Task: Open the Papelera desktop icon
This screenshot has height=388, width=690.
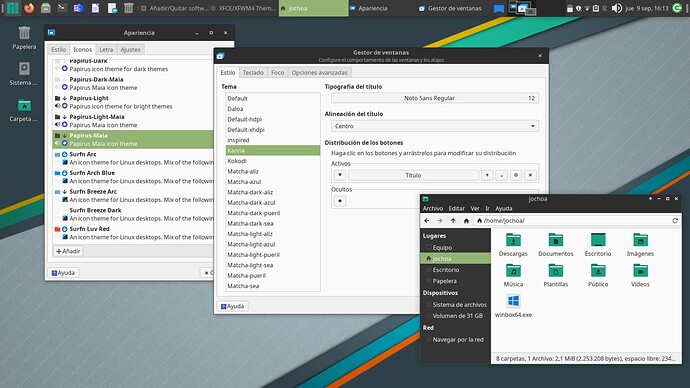Action: coord(24,38)
